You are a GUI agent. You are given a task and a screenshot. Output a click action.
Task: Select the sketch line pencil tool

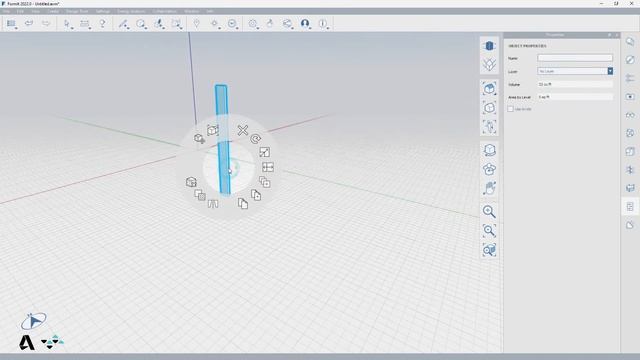coord(123,23)
